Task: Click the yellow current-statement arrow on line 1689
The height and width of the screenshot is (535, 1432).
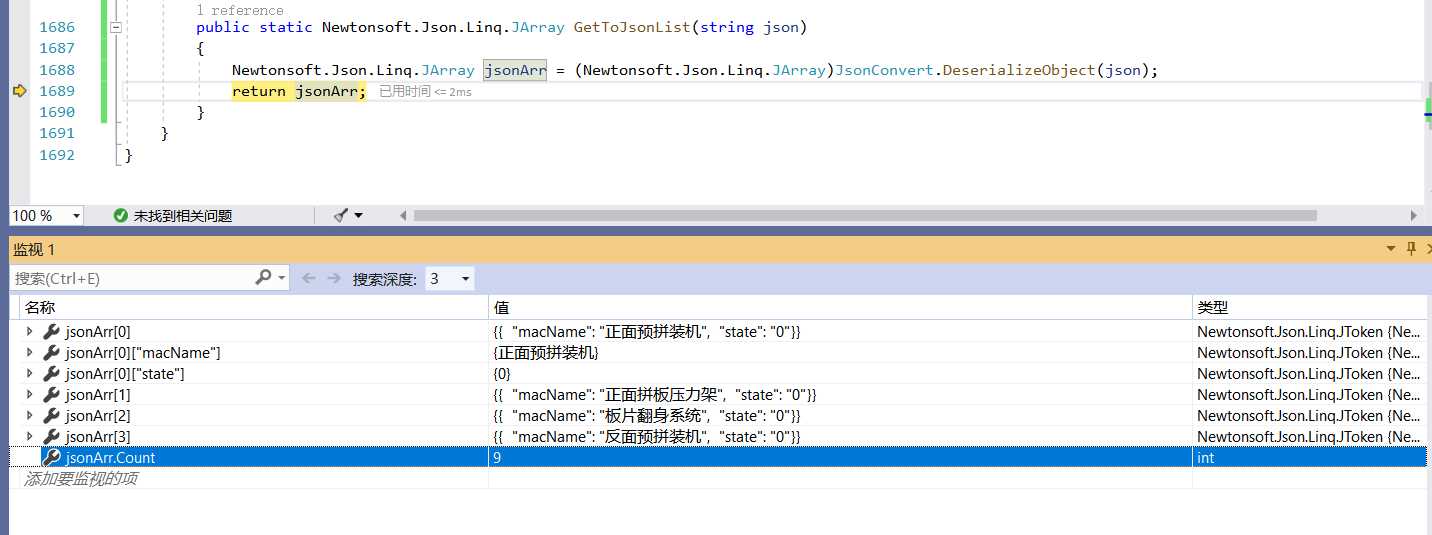Action: pyautogui.click(x=18, y=91)
